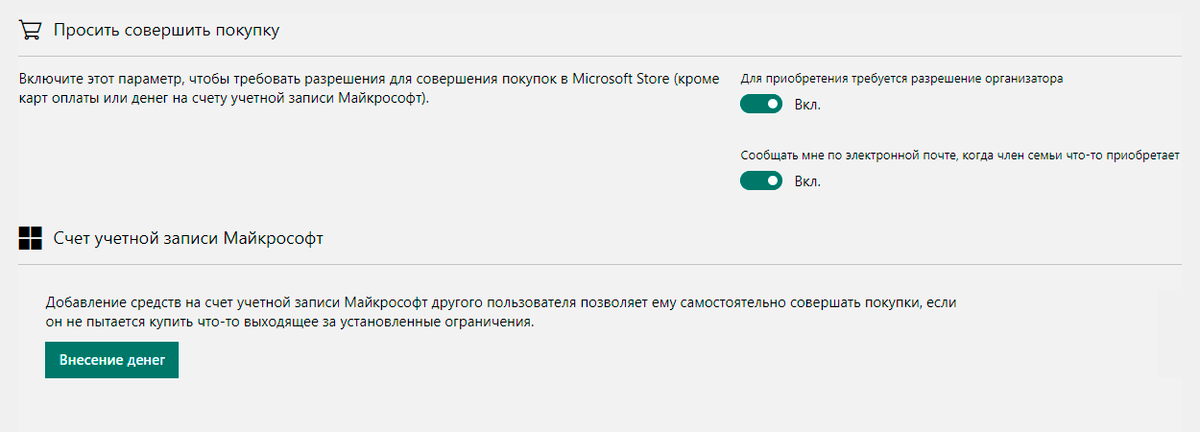The height and width of the screenshot is (432, 1200).
Task: Turn off the family purchase email notification toggle
Action: (x=760, y=181)
